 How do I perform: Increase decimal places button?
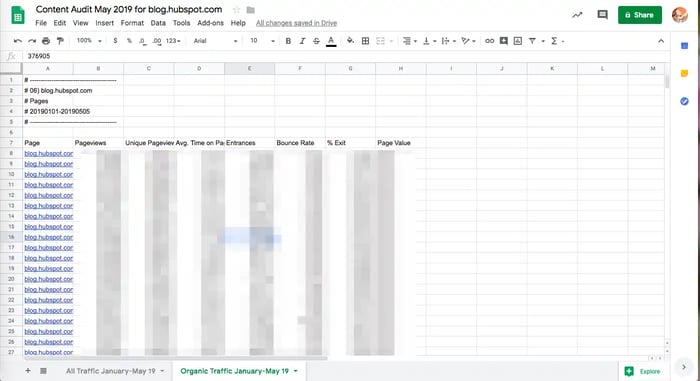(157, 41)
